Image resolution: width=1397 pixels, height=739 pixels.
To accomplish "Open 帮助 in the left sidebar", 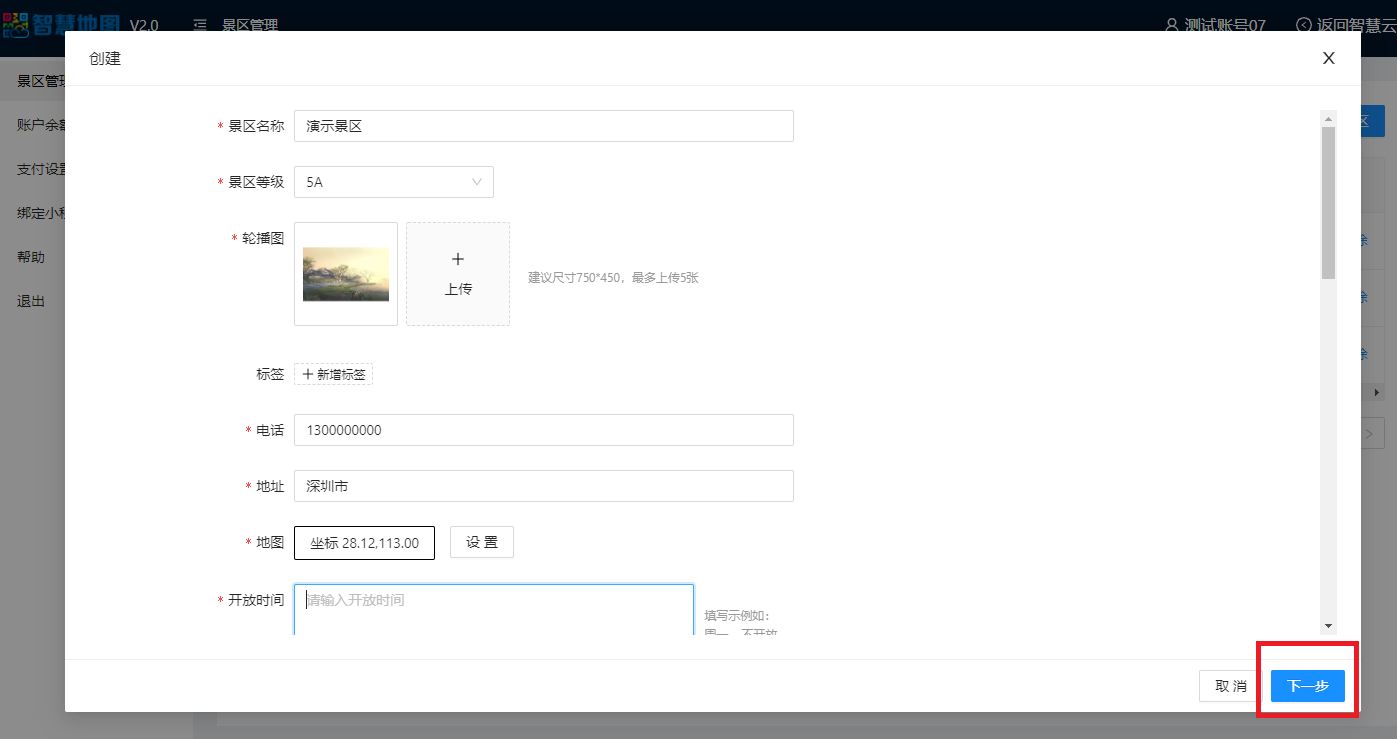I will tap(31, 257).
